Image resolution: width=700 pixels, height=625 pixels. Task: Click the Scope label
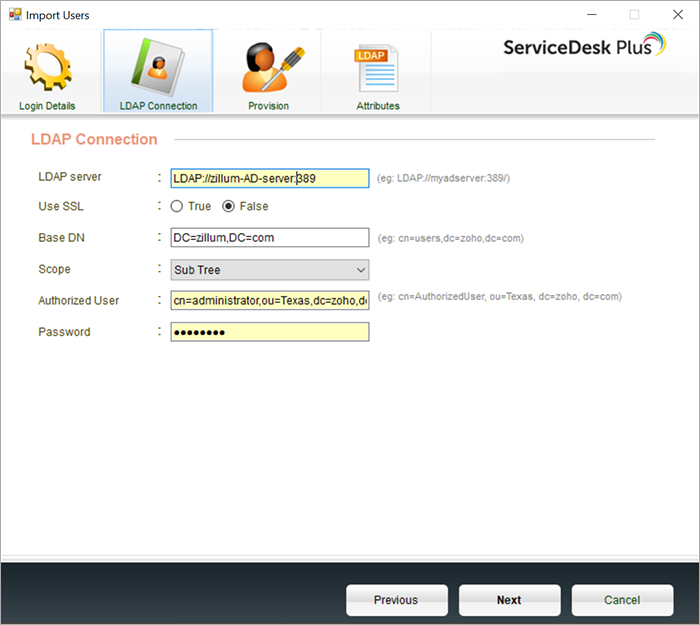pos(54,269)
